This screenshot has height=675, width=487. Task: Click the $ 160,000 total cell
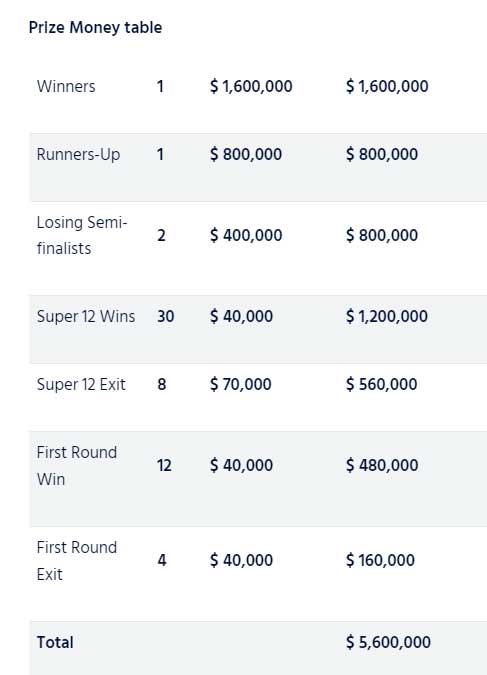point(380,560)
